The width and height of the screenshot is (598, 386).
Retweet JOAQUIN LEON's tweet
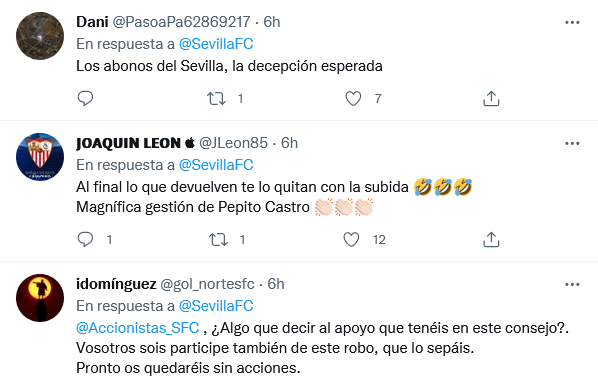218,240
